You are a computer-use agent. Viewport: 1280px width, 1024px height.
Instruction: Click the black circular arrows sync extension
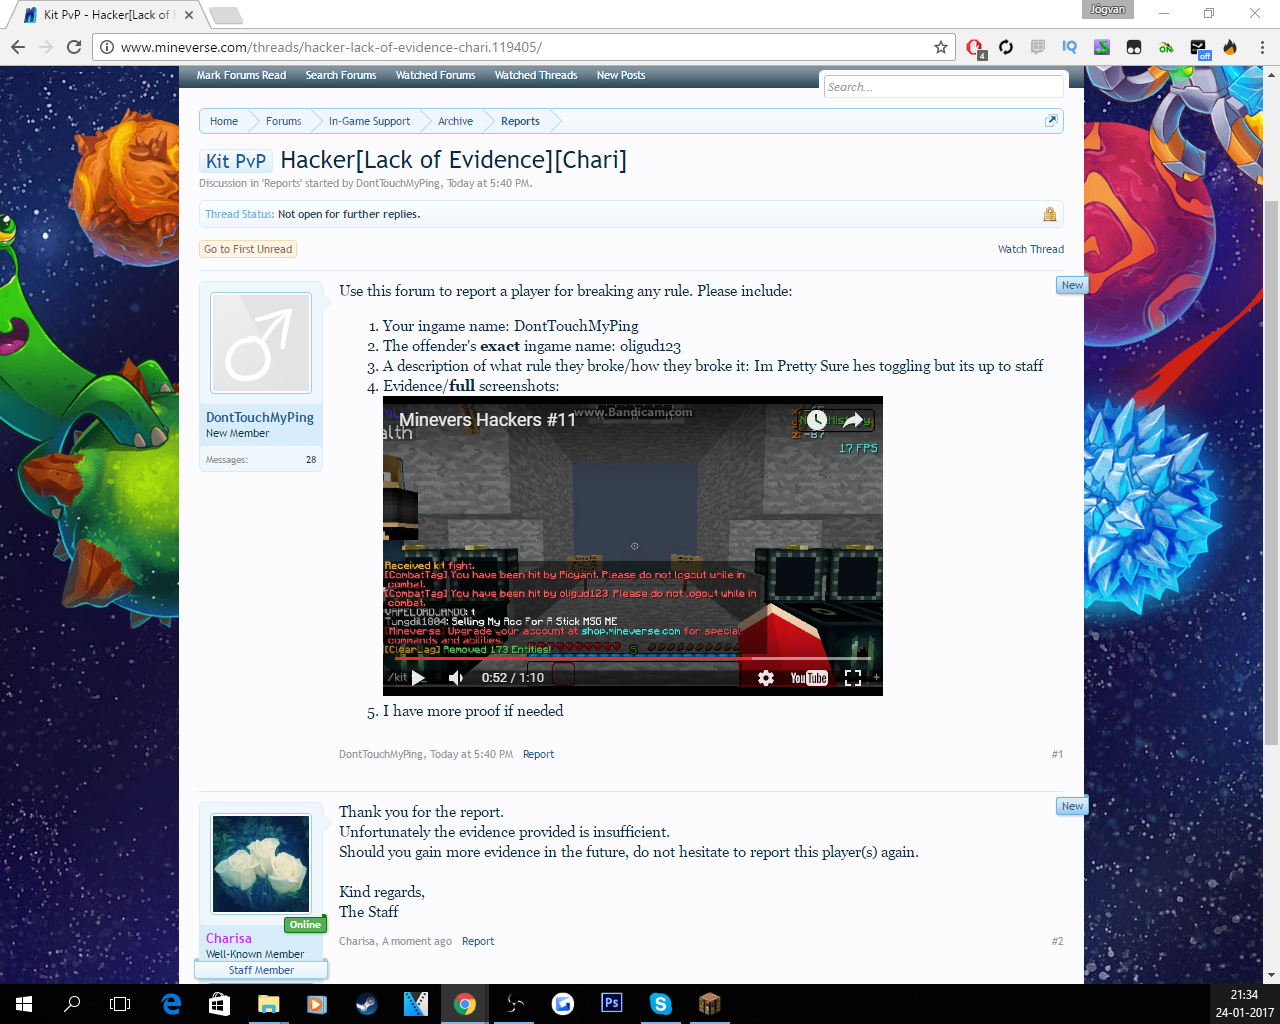[x=1006, y=47]
